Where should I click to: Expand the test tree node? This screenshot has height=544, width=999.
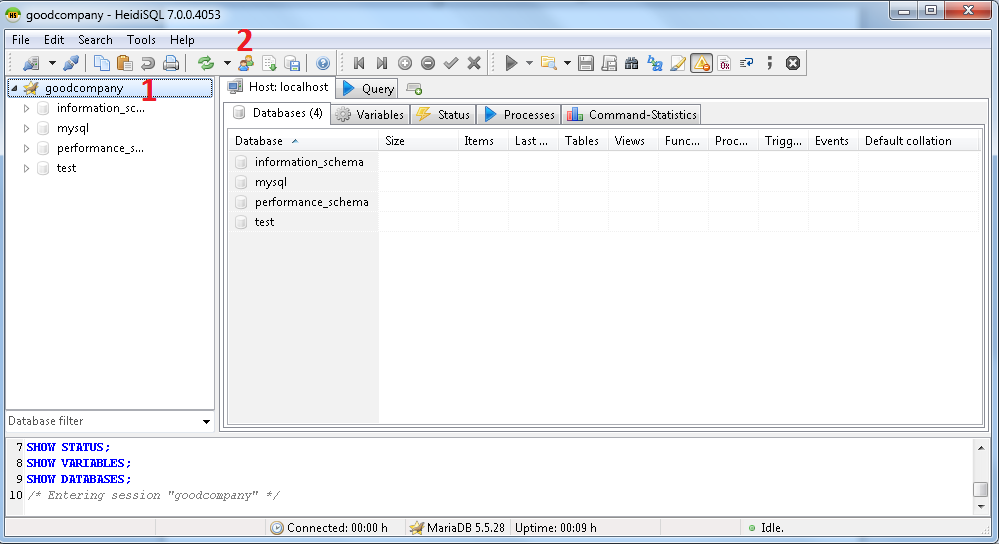(x=26, y=168)
